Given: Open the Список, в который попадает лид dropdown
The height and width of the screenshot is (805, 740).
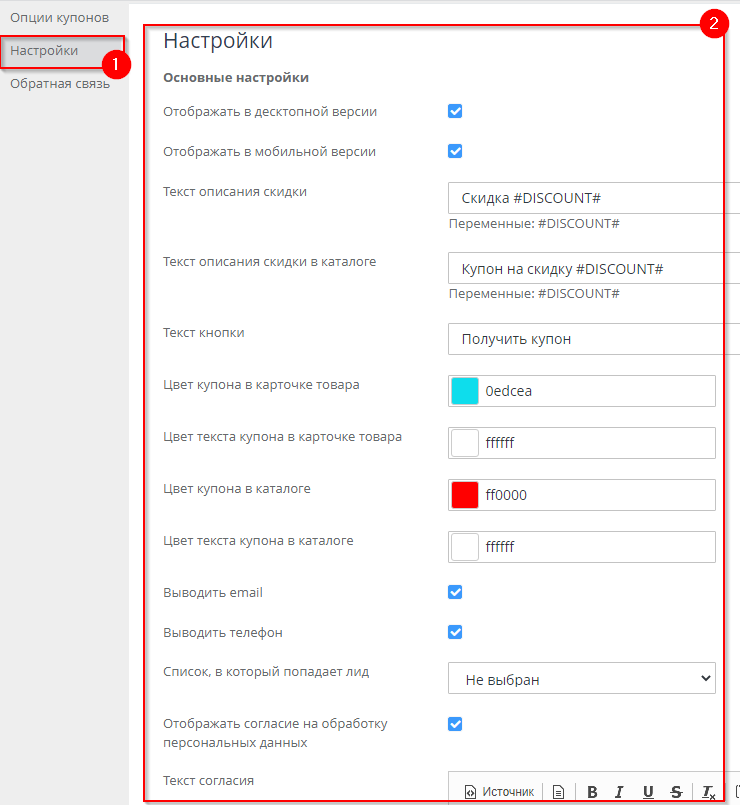Looking at the screenshot, I should 581,678.
